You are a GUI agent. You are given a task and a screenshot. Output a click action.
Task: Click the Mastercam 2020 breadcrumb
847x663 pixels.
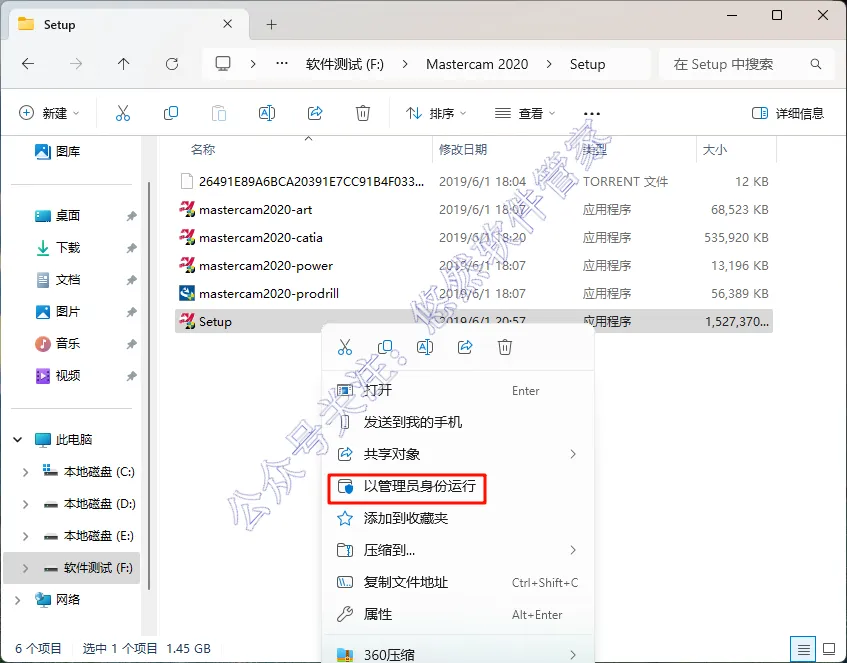(x=477, y=64)
